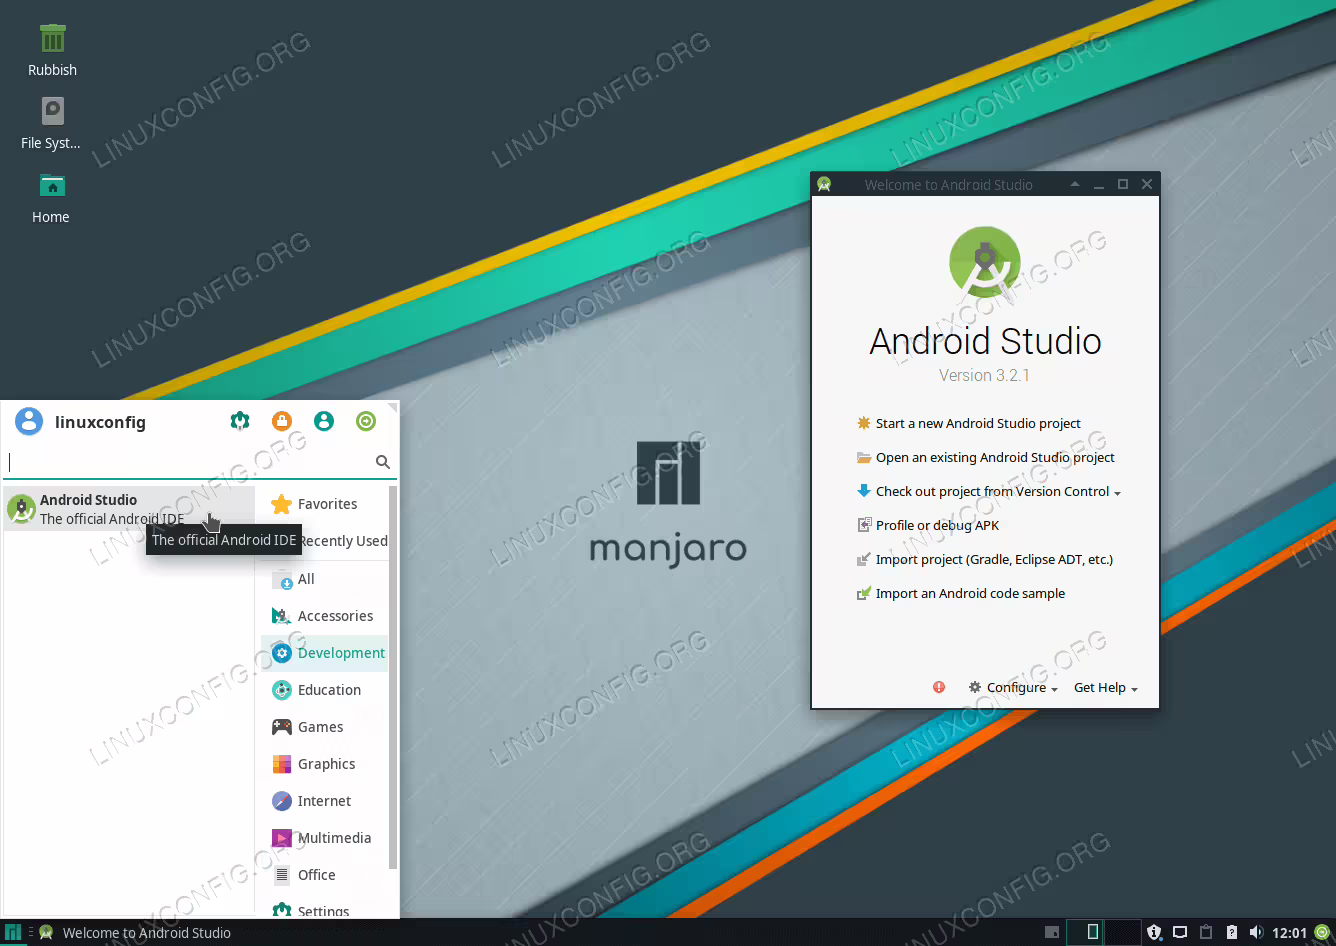Viewport: 1336px width, 946px height.
Task: Open the Get Help dropdown
Action: pyautogui.click(x=1106, y=687)
